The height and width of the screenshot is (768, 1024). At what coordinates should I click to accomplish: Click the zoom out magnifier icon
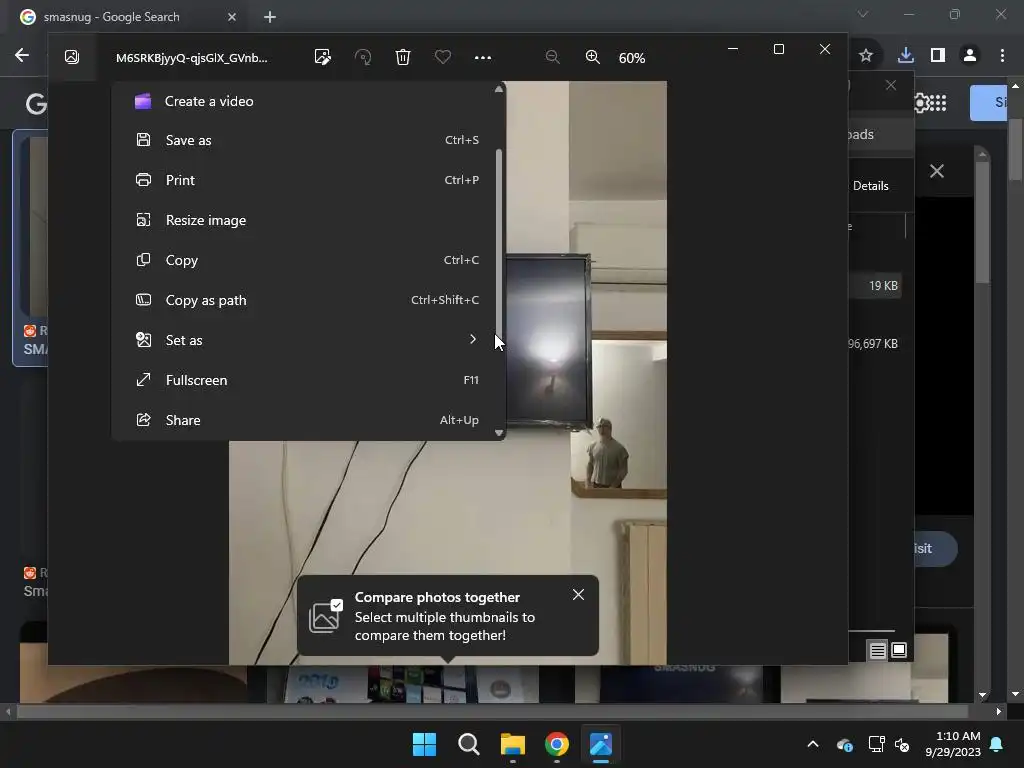click(x=552, y=57)
